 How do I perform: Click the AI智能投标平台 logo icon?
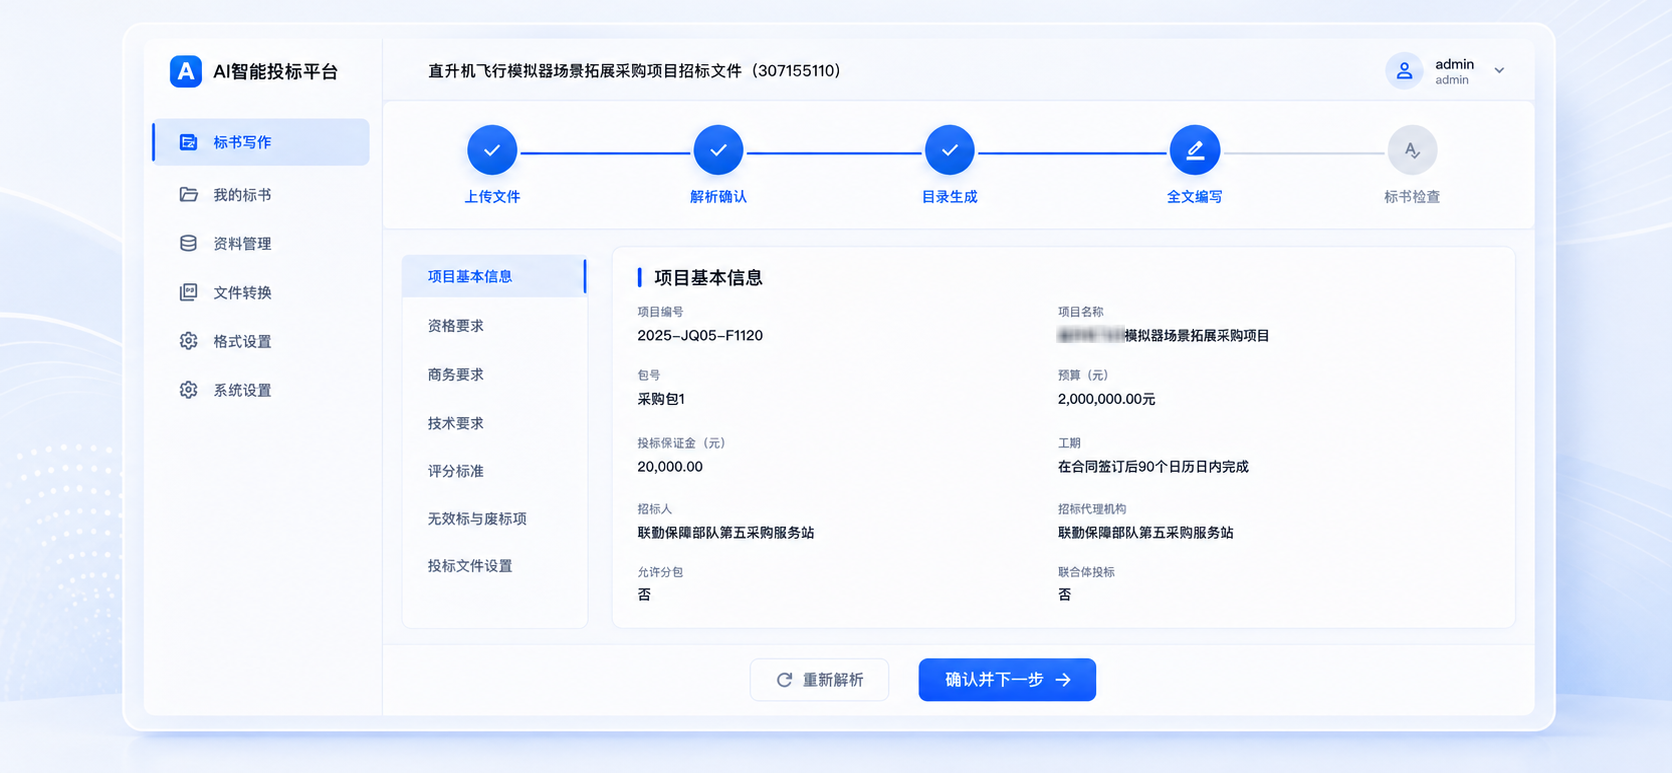(186, 71)
